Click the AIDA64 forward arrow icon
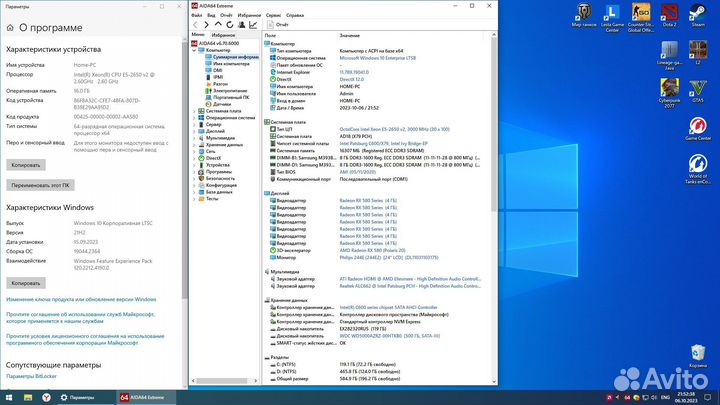 206,25
